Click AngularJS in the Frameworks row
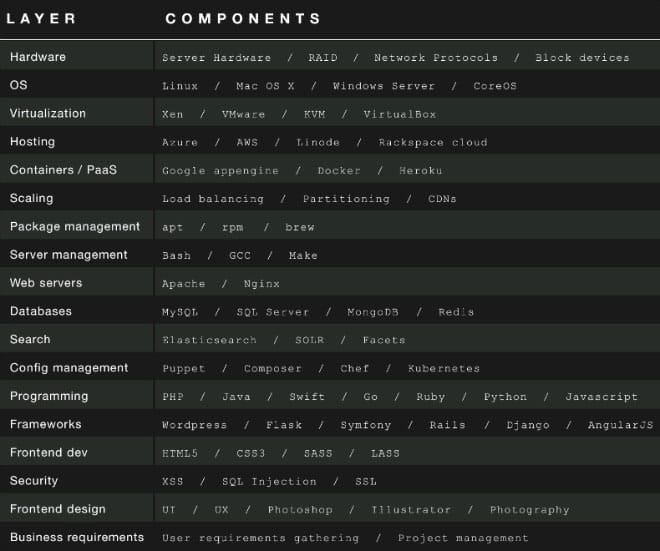This screenshot has height=551, width=660. (x=620, y=425)
